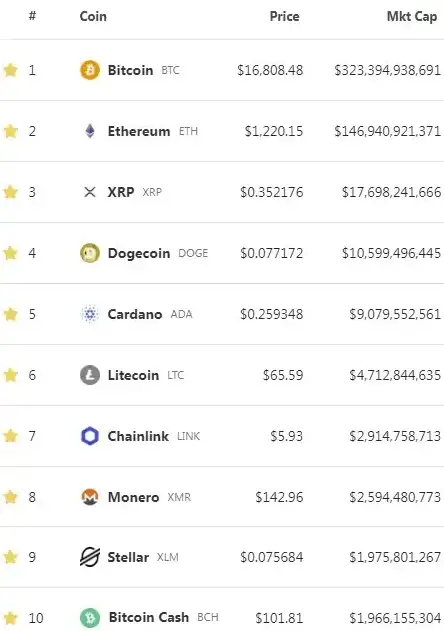Toggle the star next to Monero
Screen dimensions: 444x631
tap(10, 497)
